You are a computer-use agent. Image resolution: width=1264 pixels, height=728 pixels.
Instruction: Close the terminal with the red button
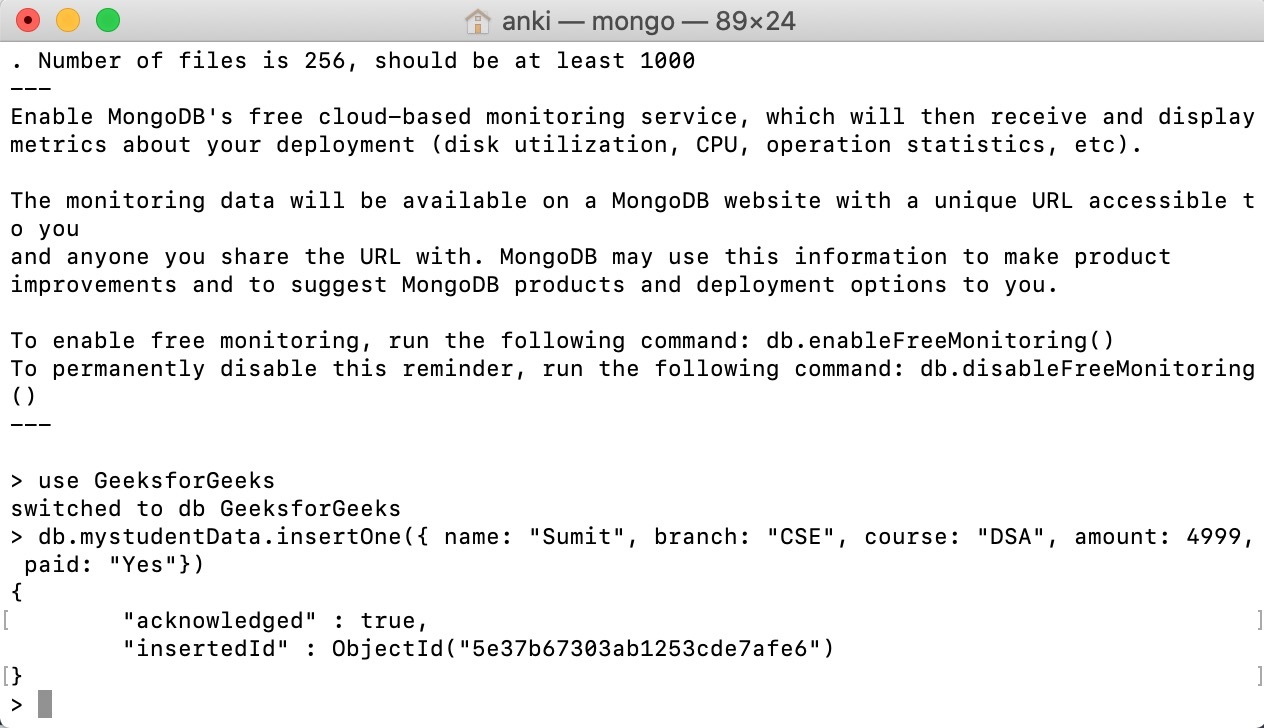29,20
